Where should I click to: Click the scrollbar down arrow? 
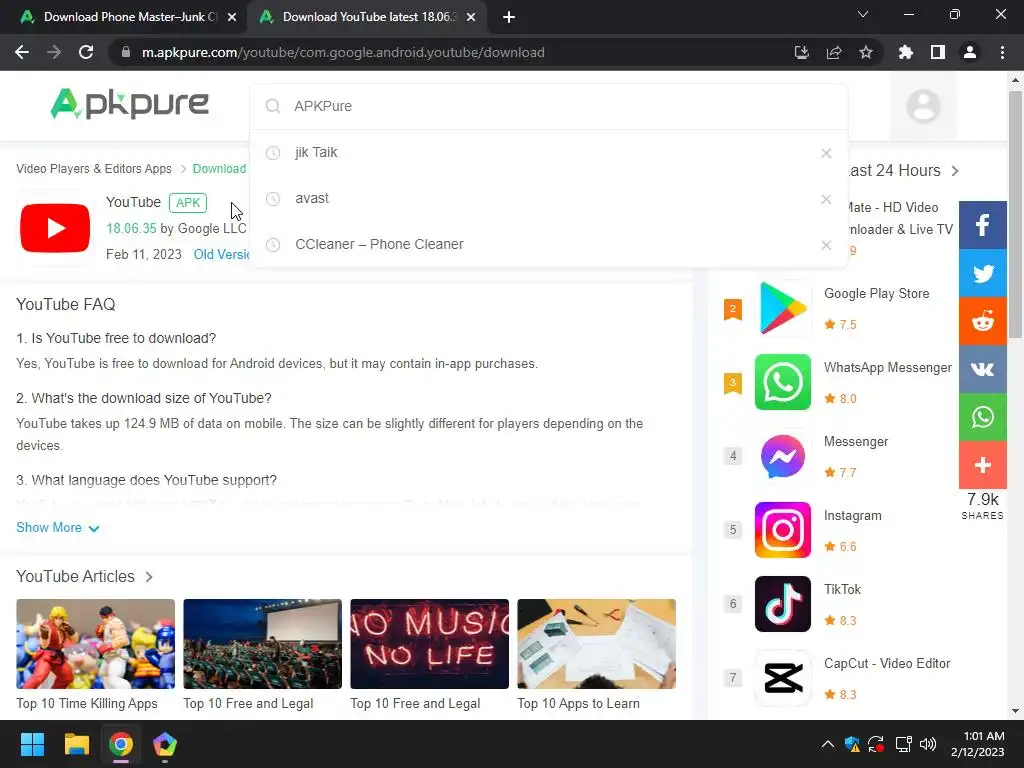click(1015, 711)
